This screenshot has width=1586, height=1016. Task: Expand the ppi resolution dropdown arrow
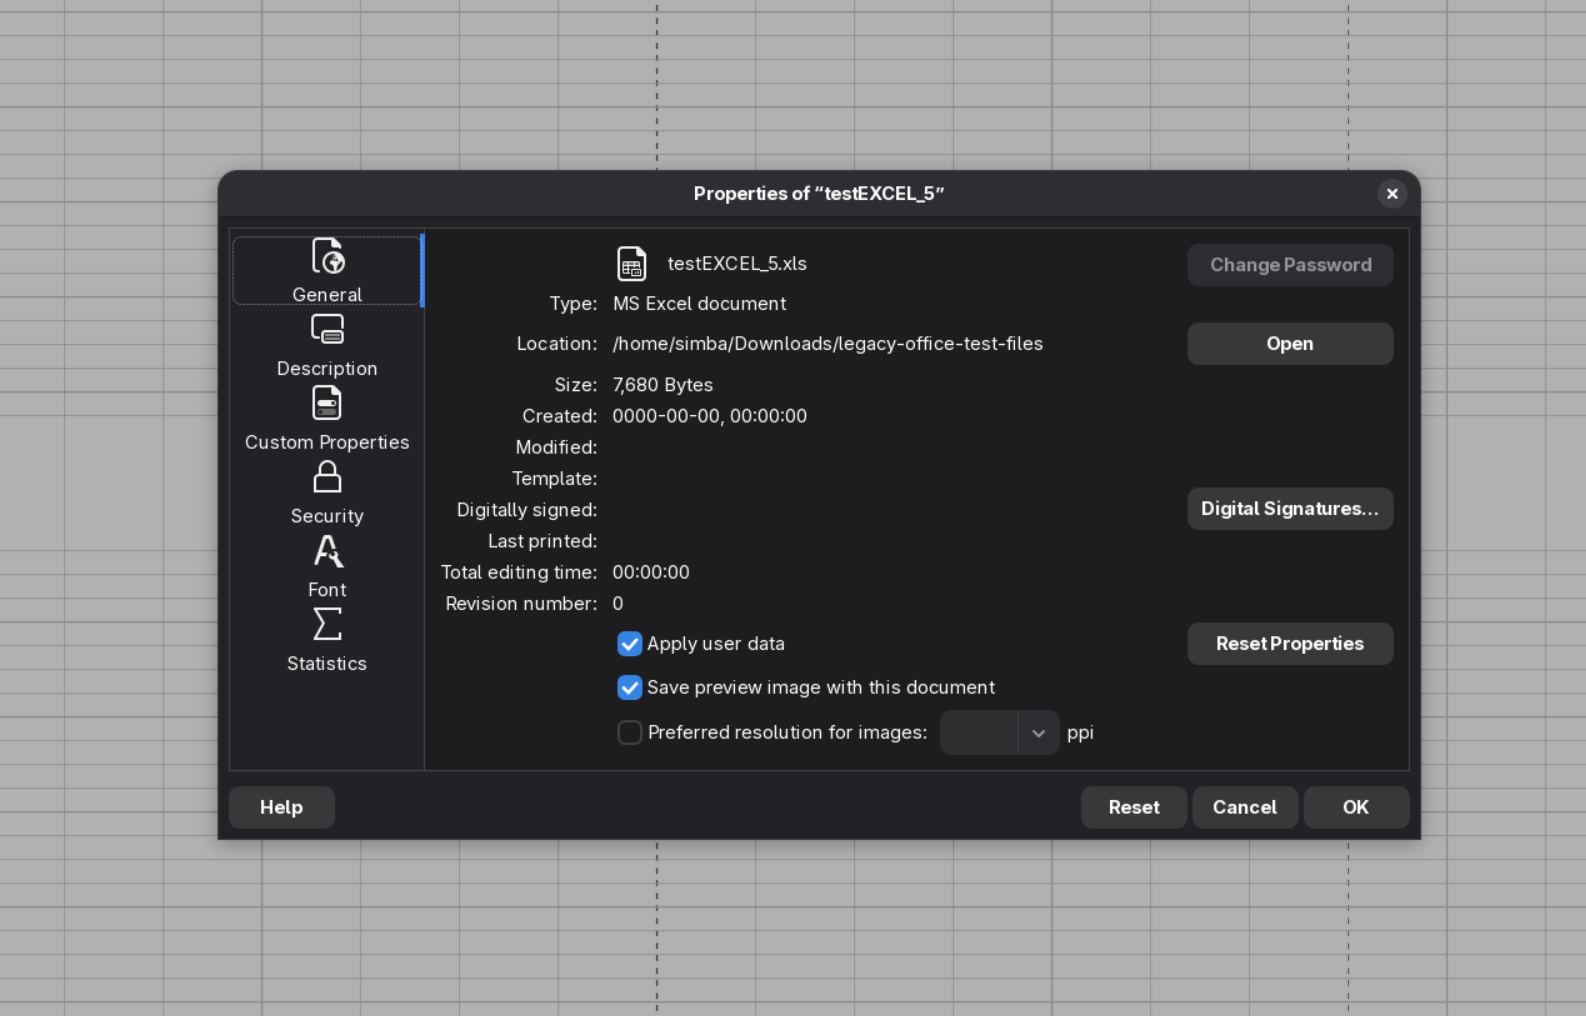pos(1039,733)
